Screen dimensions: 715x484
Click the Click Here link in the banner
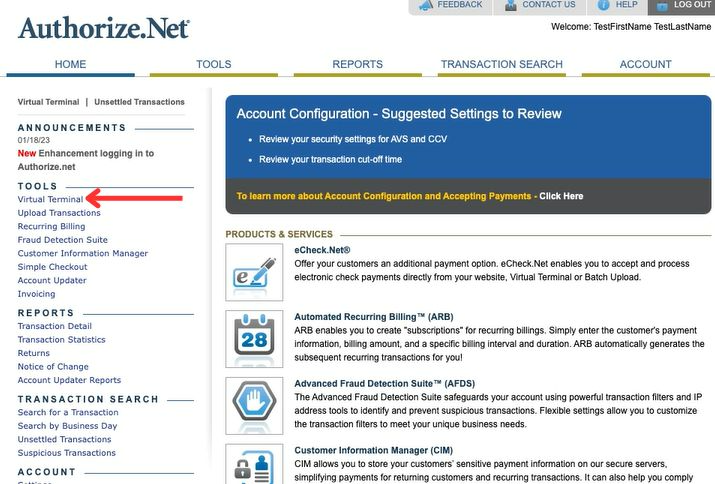coord(561,196)
